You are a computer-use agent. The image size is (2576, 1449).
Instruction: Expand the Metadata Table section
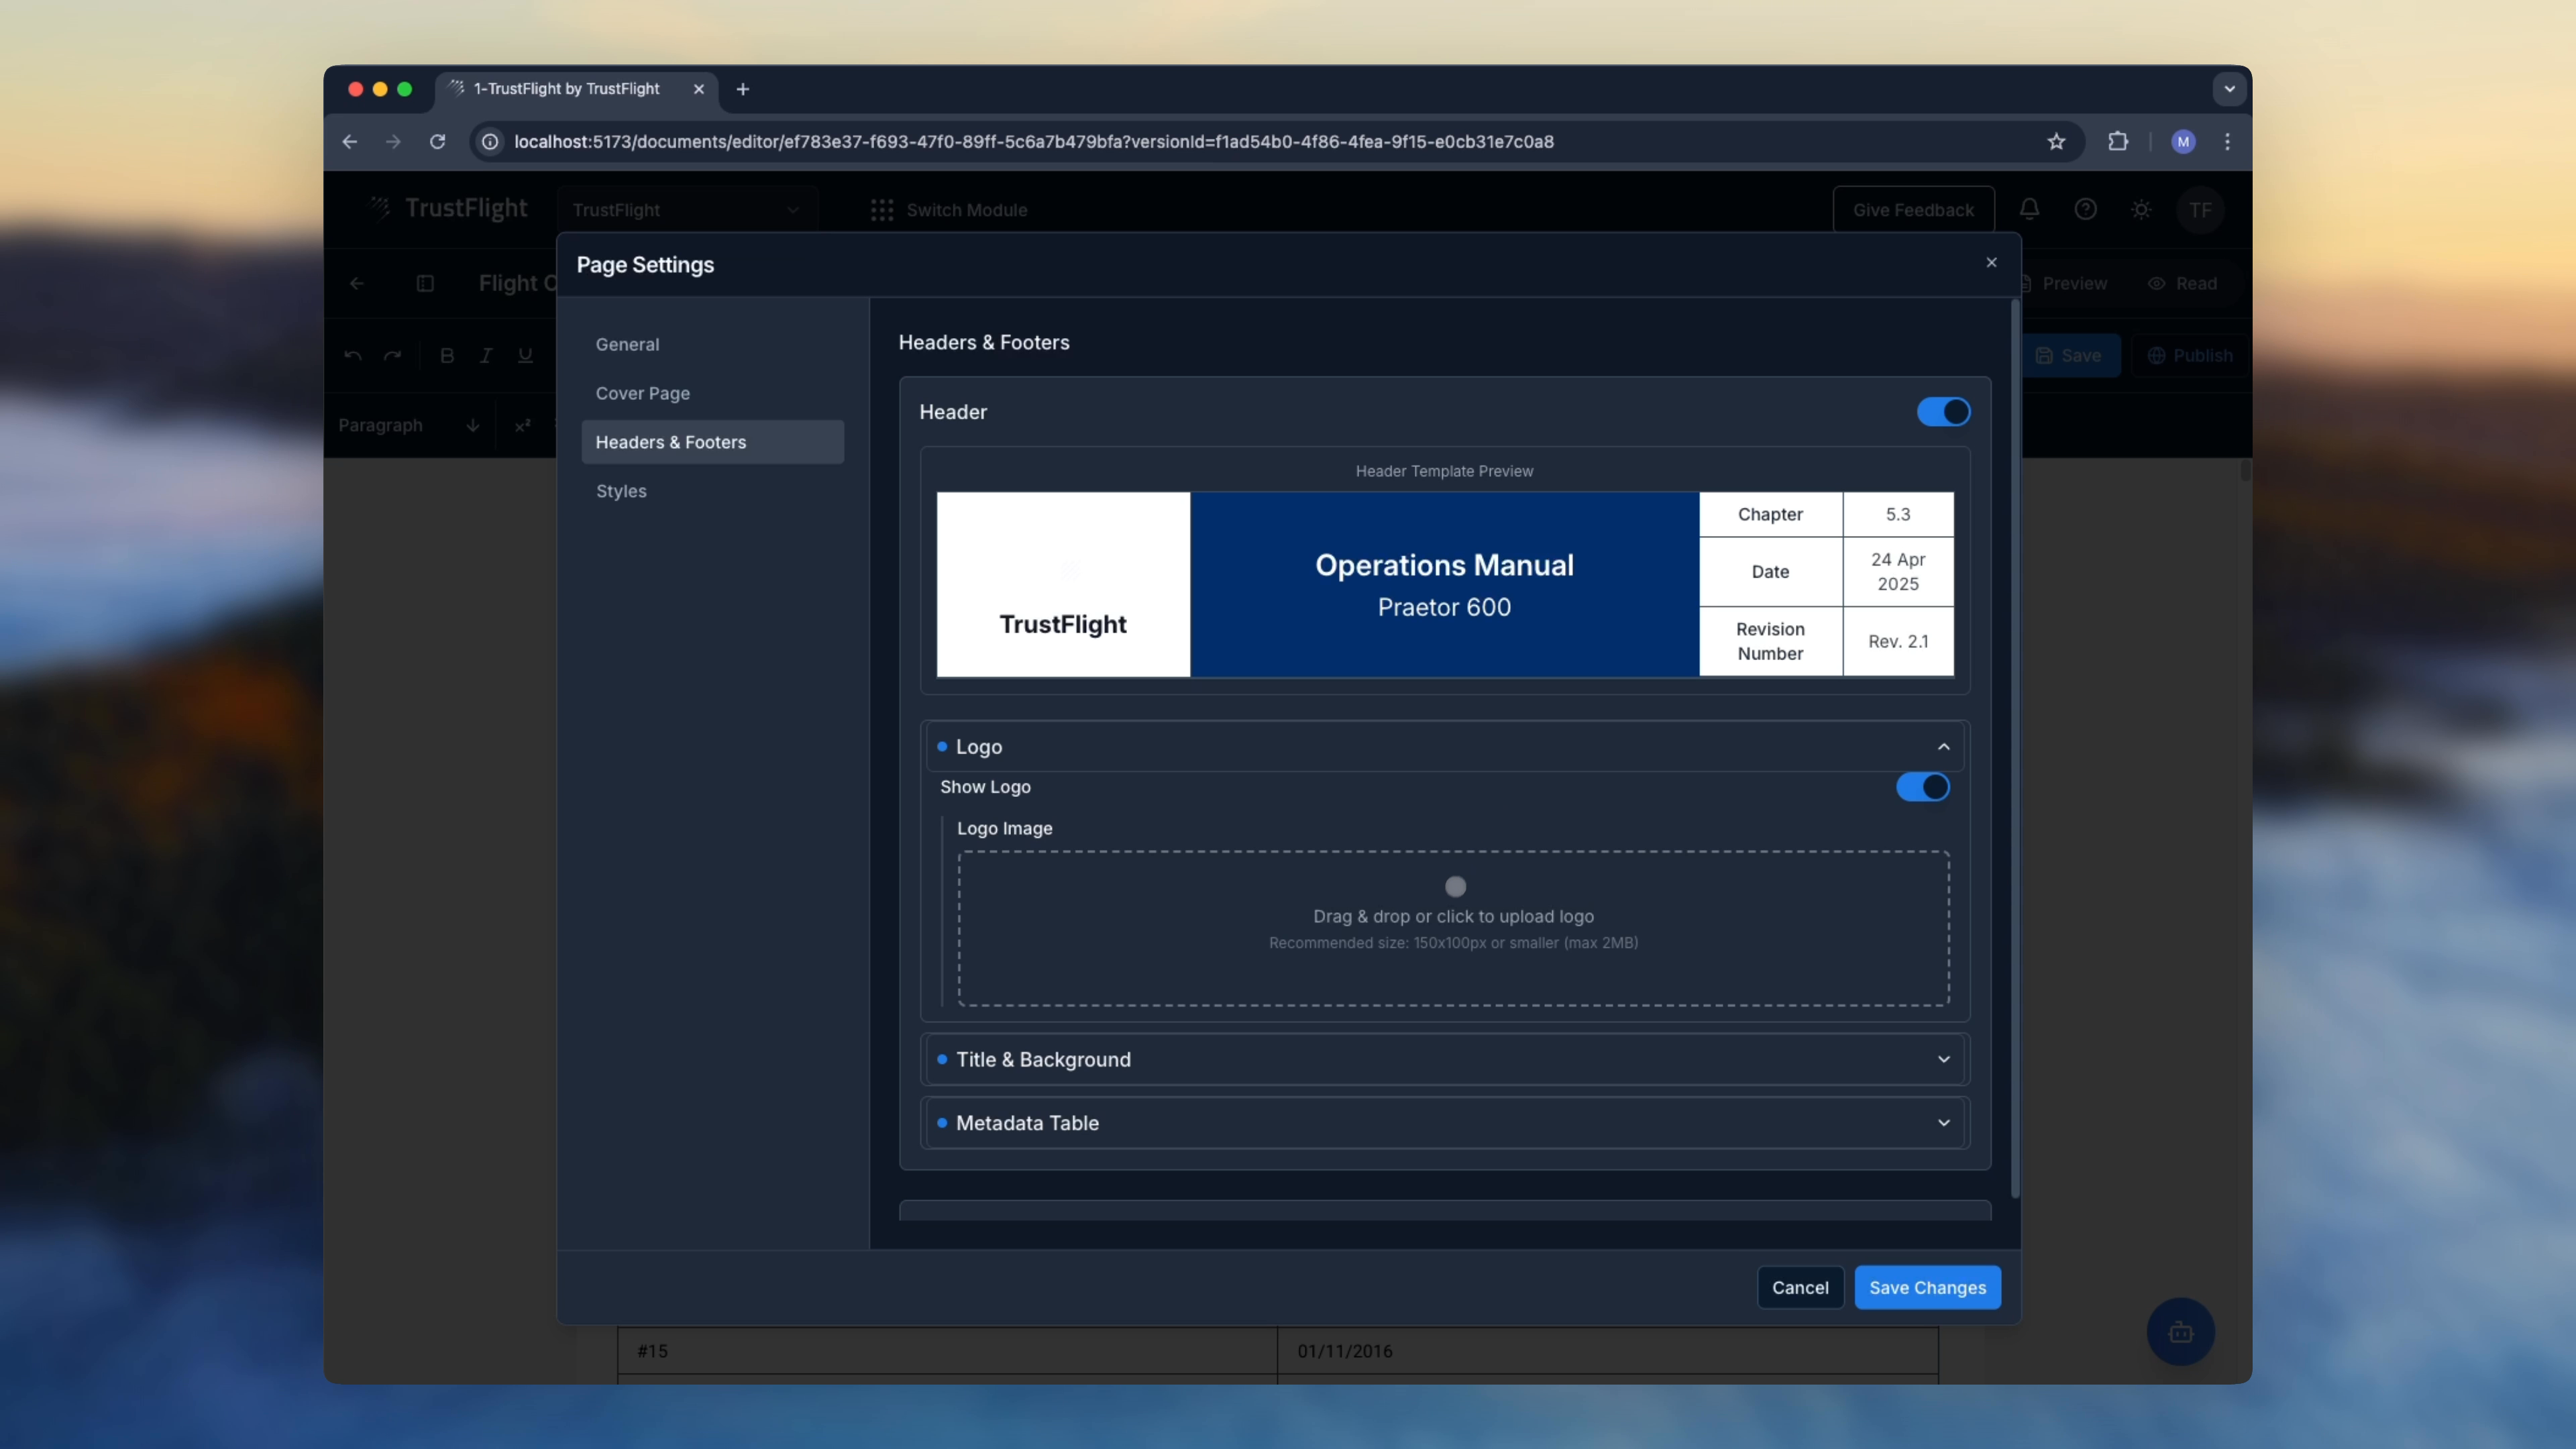tap(1943, 1123)
